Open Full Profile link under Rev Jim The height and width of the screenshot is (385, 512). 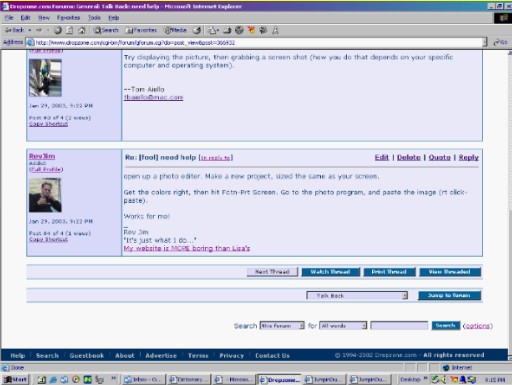[x=46, y=169]
